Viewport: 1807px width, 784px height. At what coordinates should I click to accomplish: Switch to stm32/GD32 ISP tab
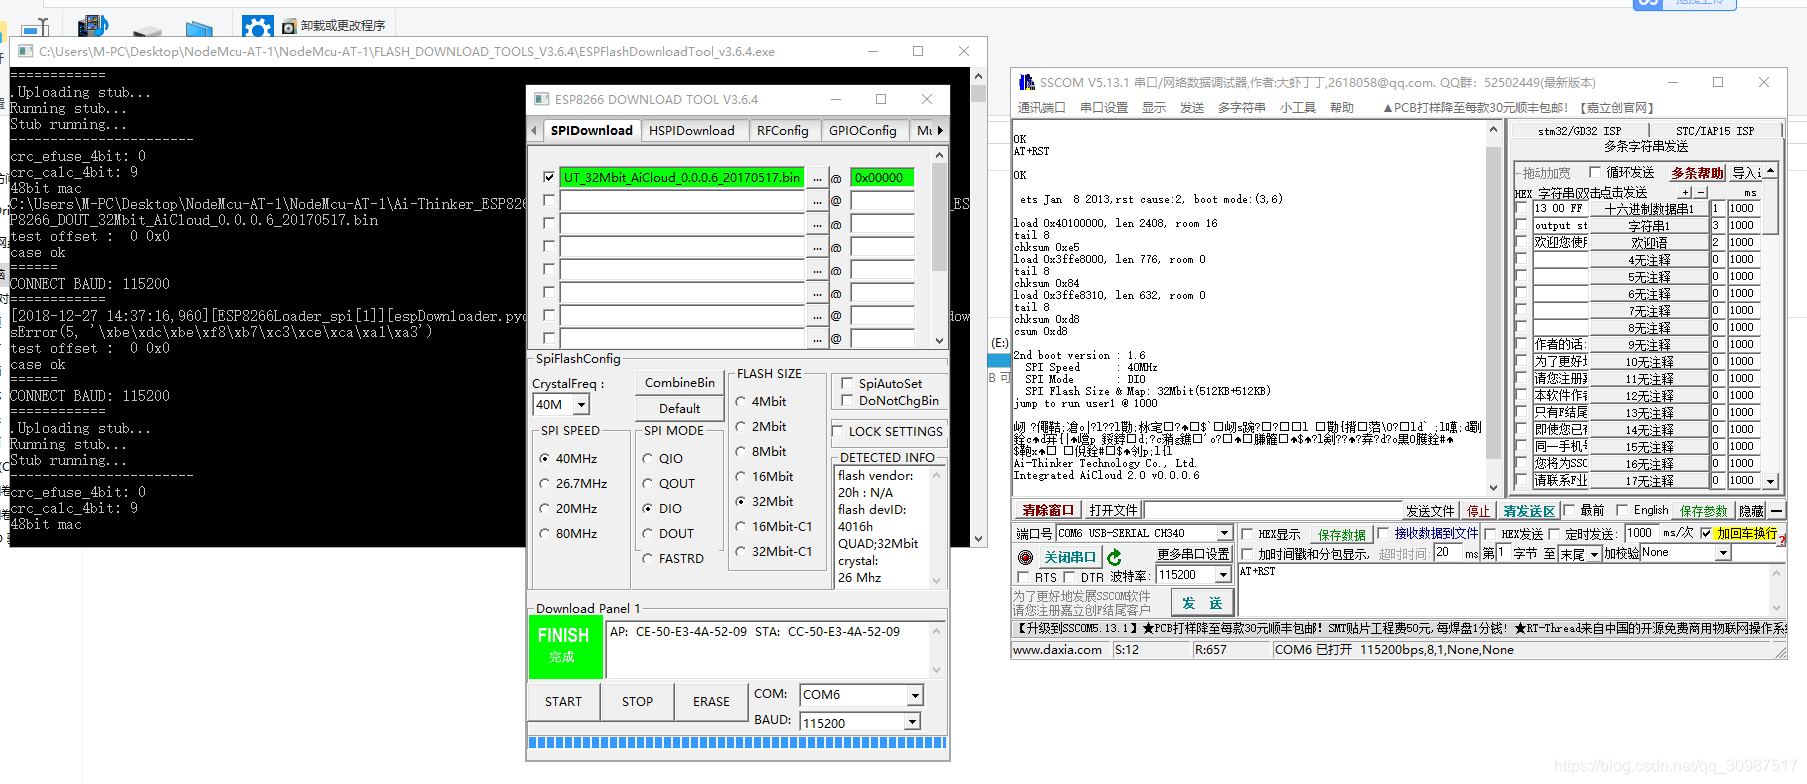click(x=1579, y=131)
